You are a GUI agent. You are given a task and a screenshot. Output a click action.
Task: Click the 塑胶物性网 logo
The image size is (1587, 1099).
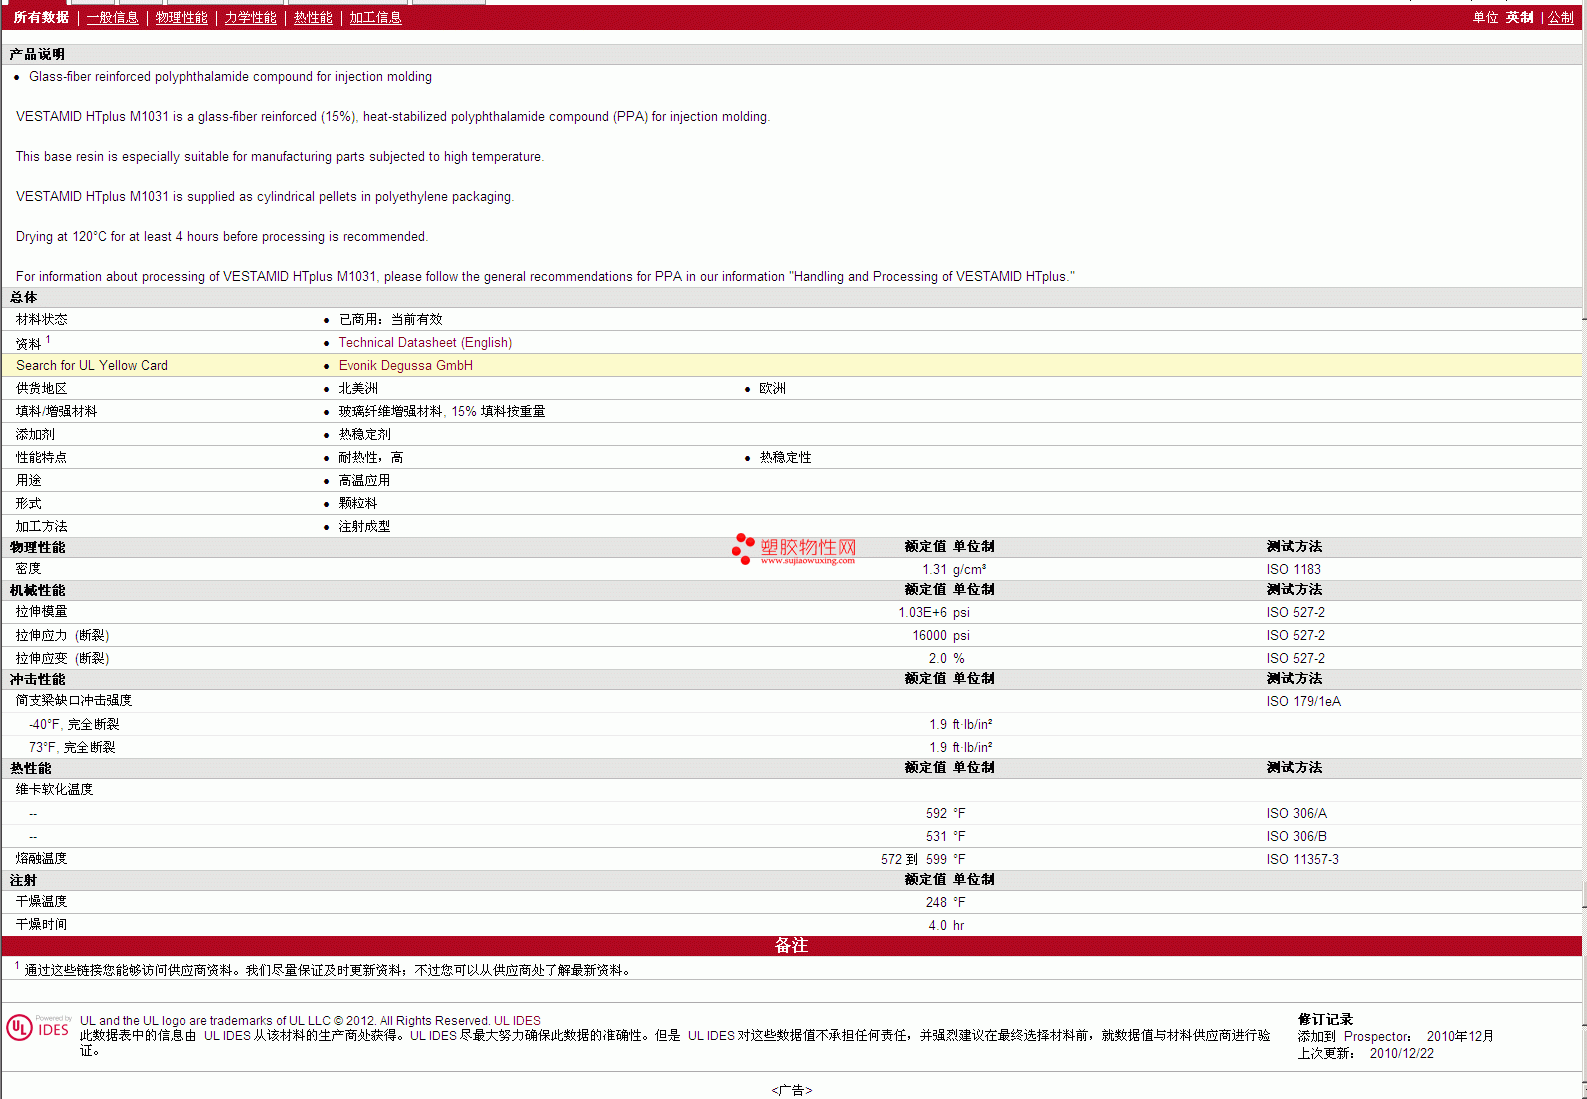[794, 549]
